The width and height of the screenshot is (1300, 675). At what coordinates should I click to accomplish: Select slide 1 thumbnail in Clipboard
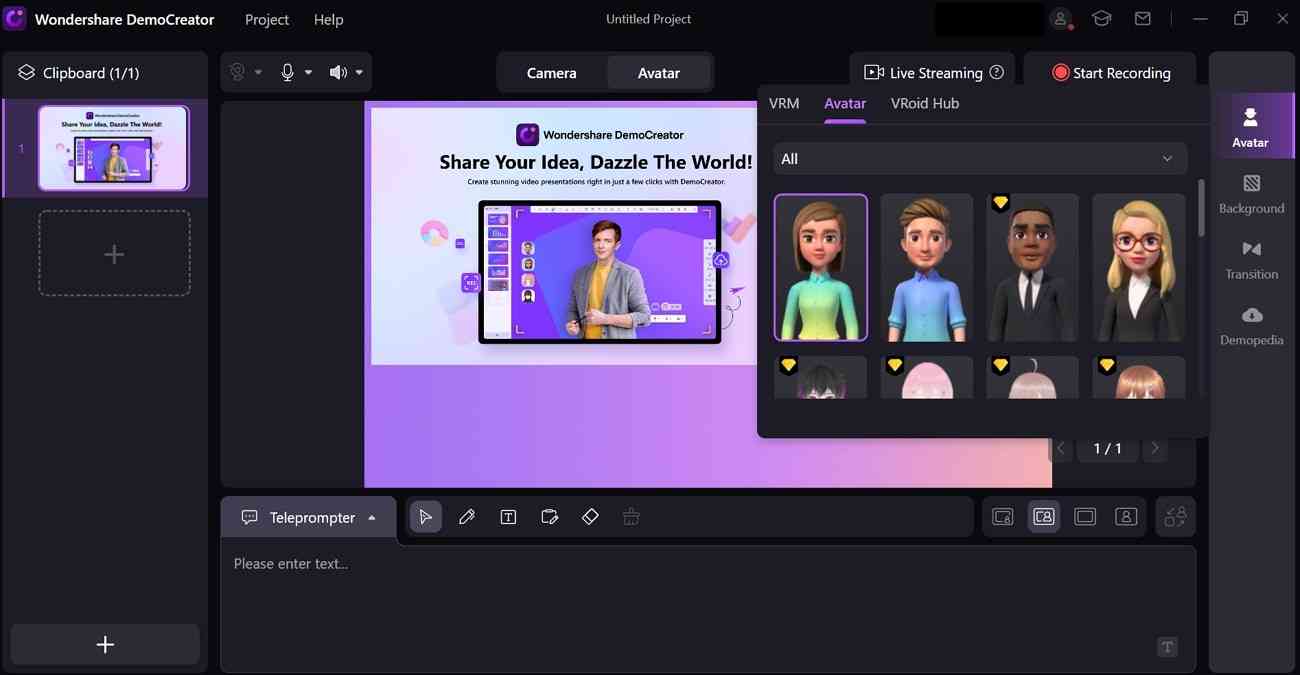pyautogui.click(x=113, y=148)
